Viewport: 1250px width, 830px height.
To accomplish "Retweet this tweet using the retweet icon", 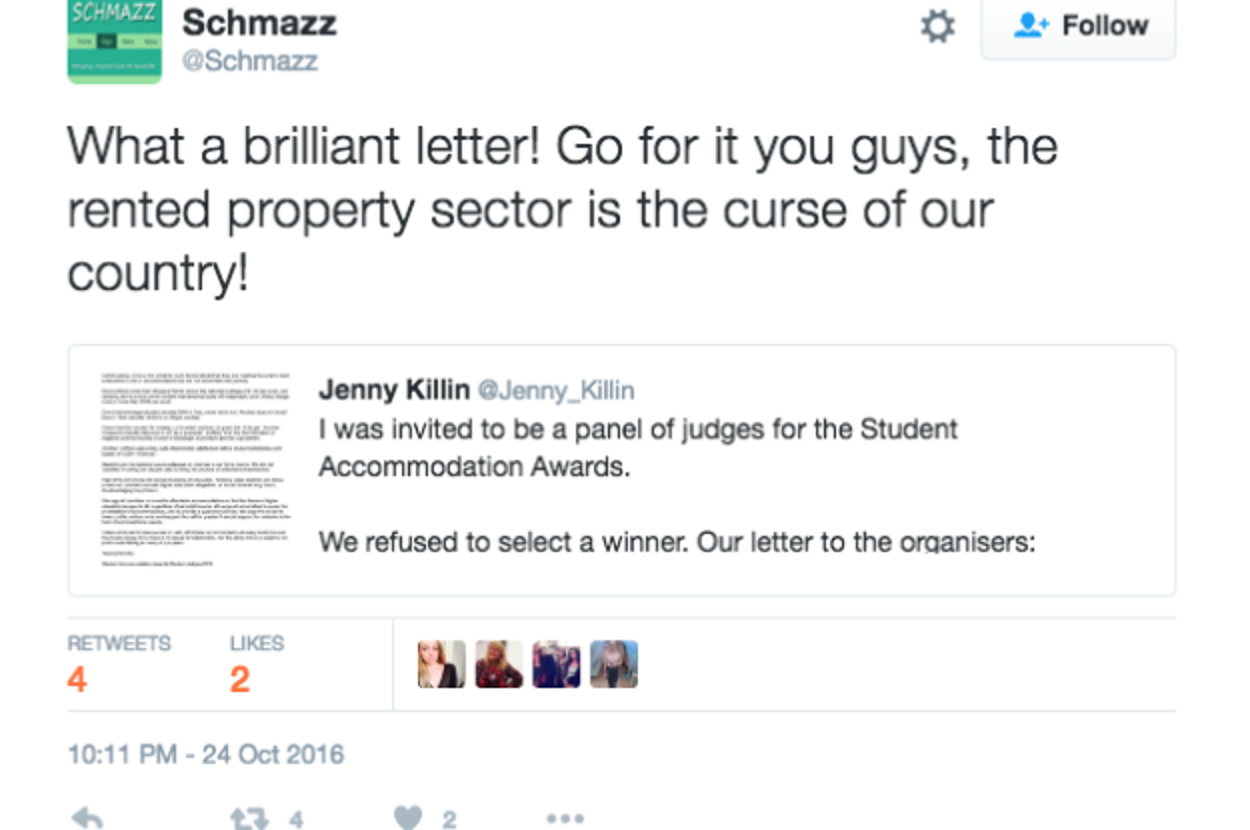I will 249,820.
